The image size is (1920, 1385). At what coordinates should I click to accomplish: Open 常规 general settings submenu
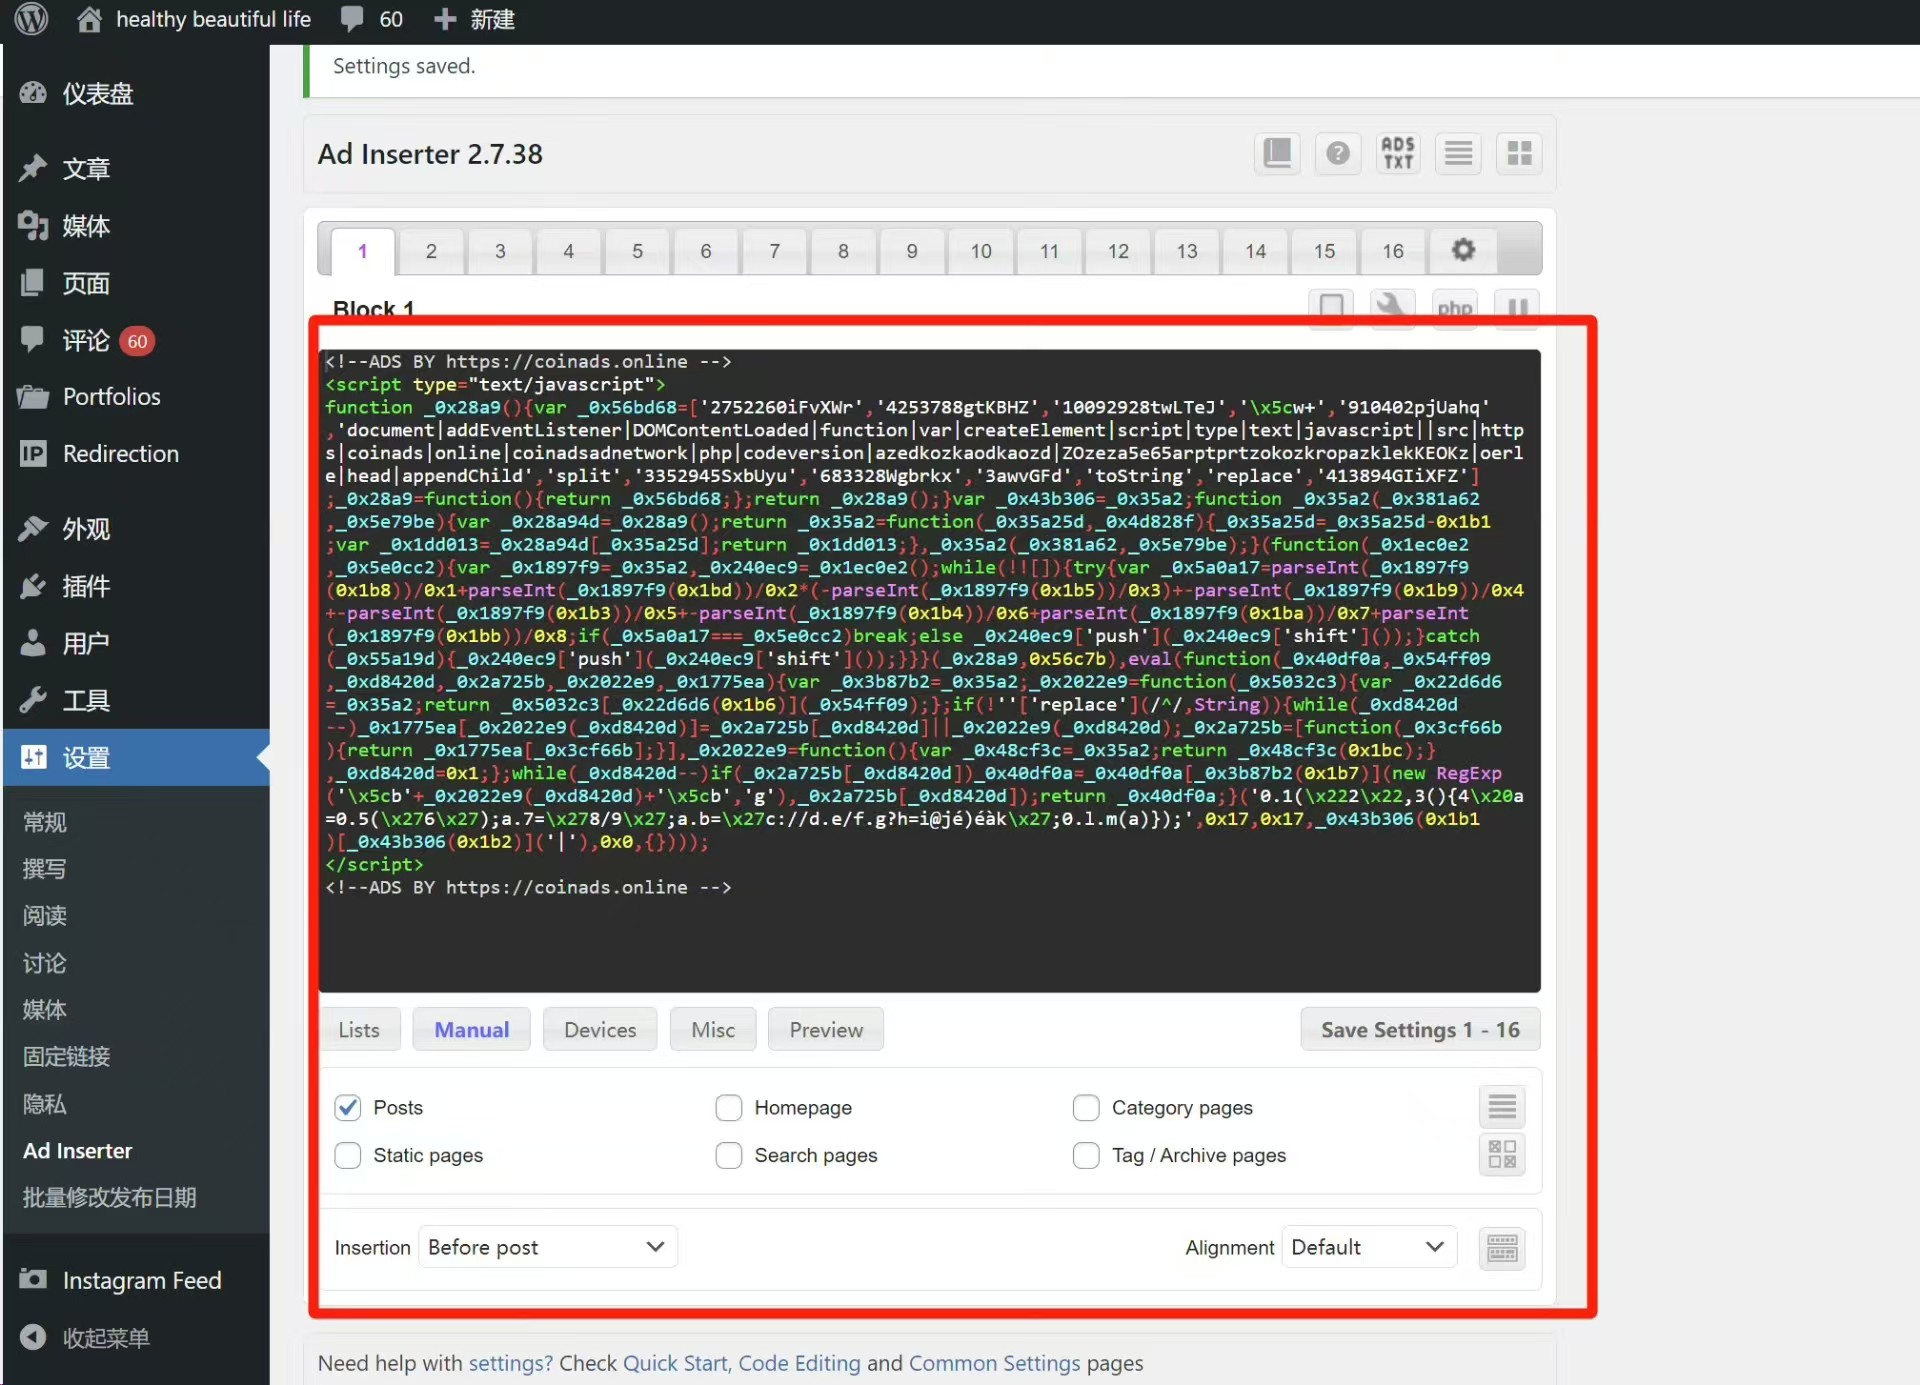(x=45, y=822)
